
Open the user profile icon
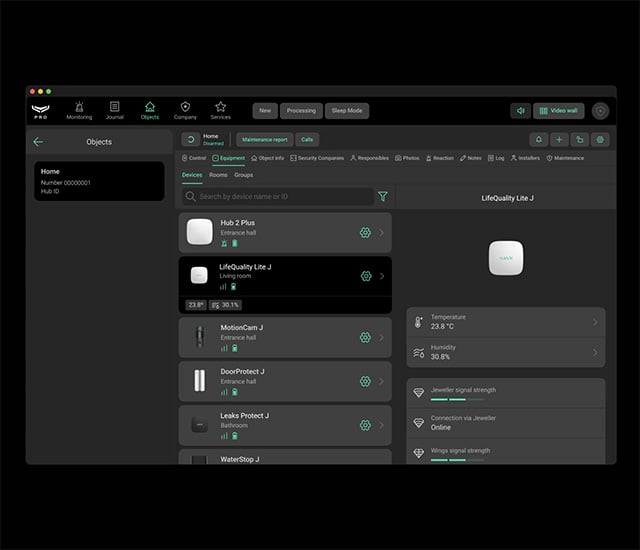[600, 111]
